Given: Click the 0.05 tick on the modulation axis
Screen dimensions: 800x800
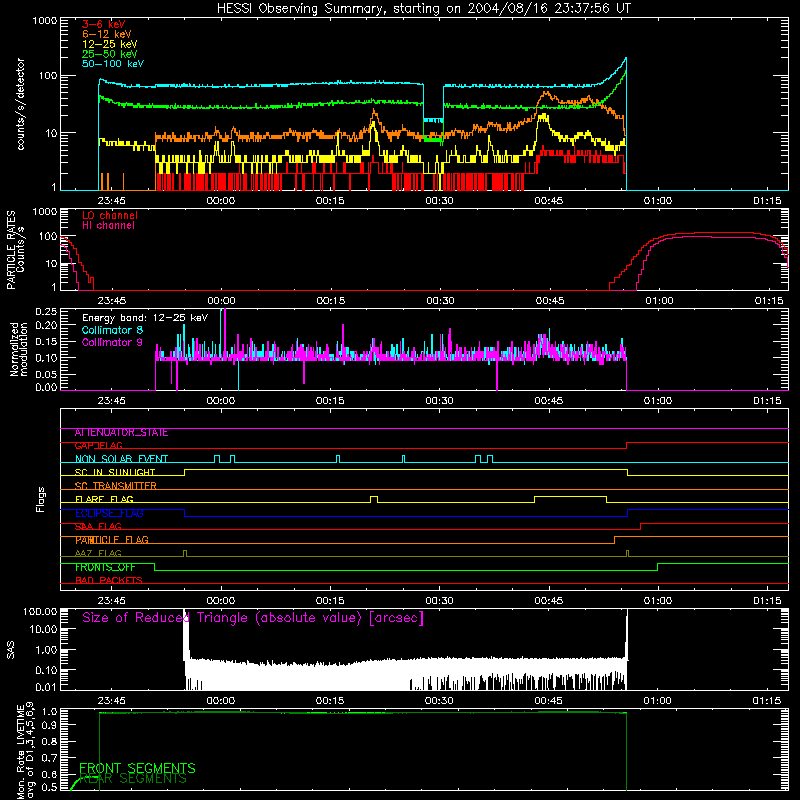Looking at the screenshot, I should coord(46,374).
